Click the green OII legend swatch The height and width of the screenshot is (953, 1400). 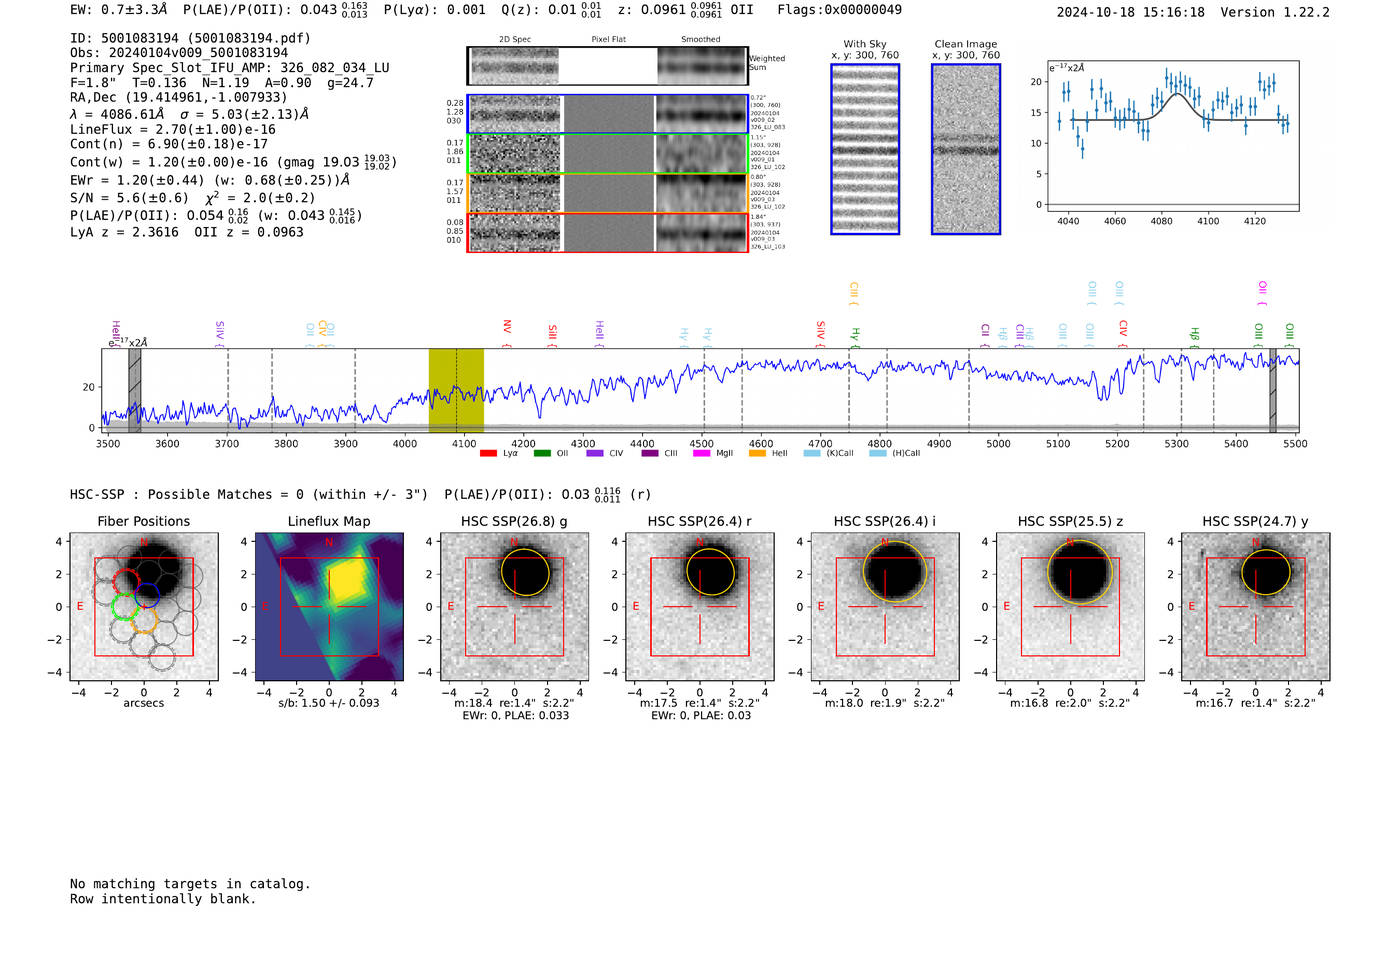coord(542,453)
